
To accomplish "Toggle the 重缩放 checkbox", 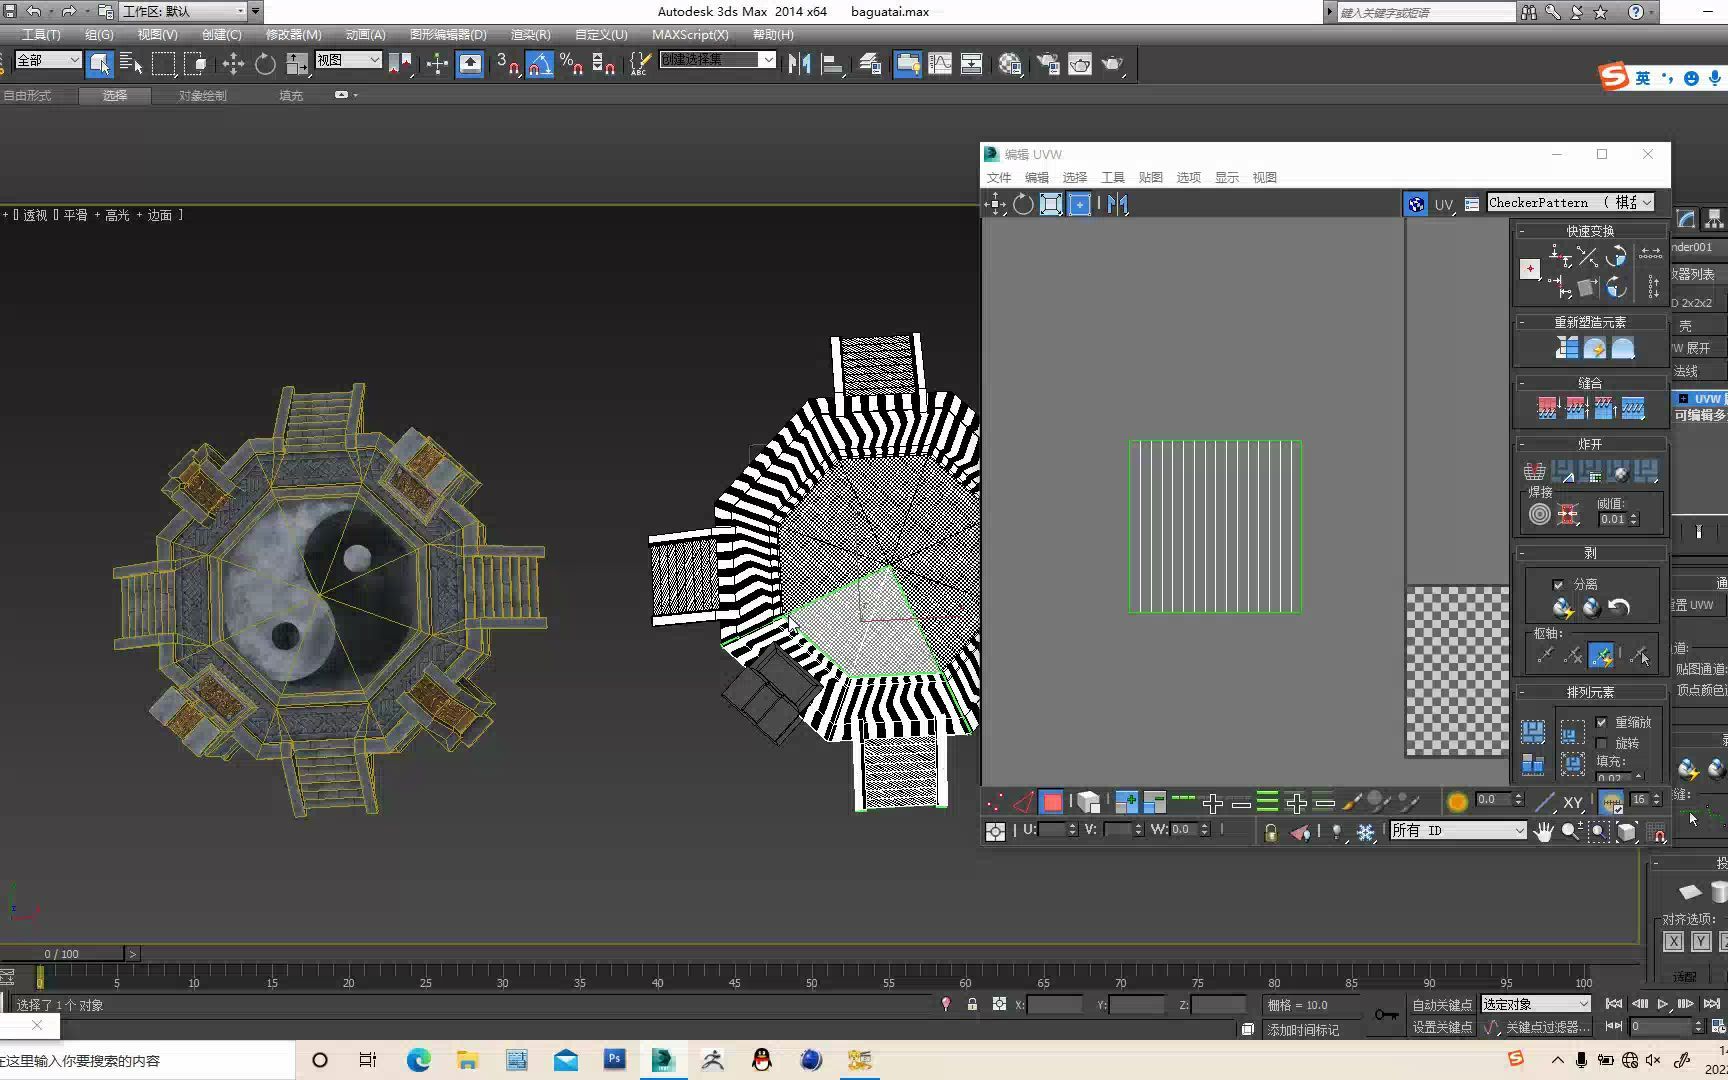I will (x=1602, y=722).
